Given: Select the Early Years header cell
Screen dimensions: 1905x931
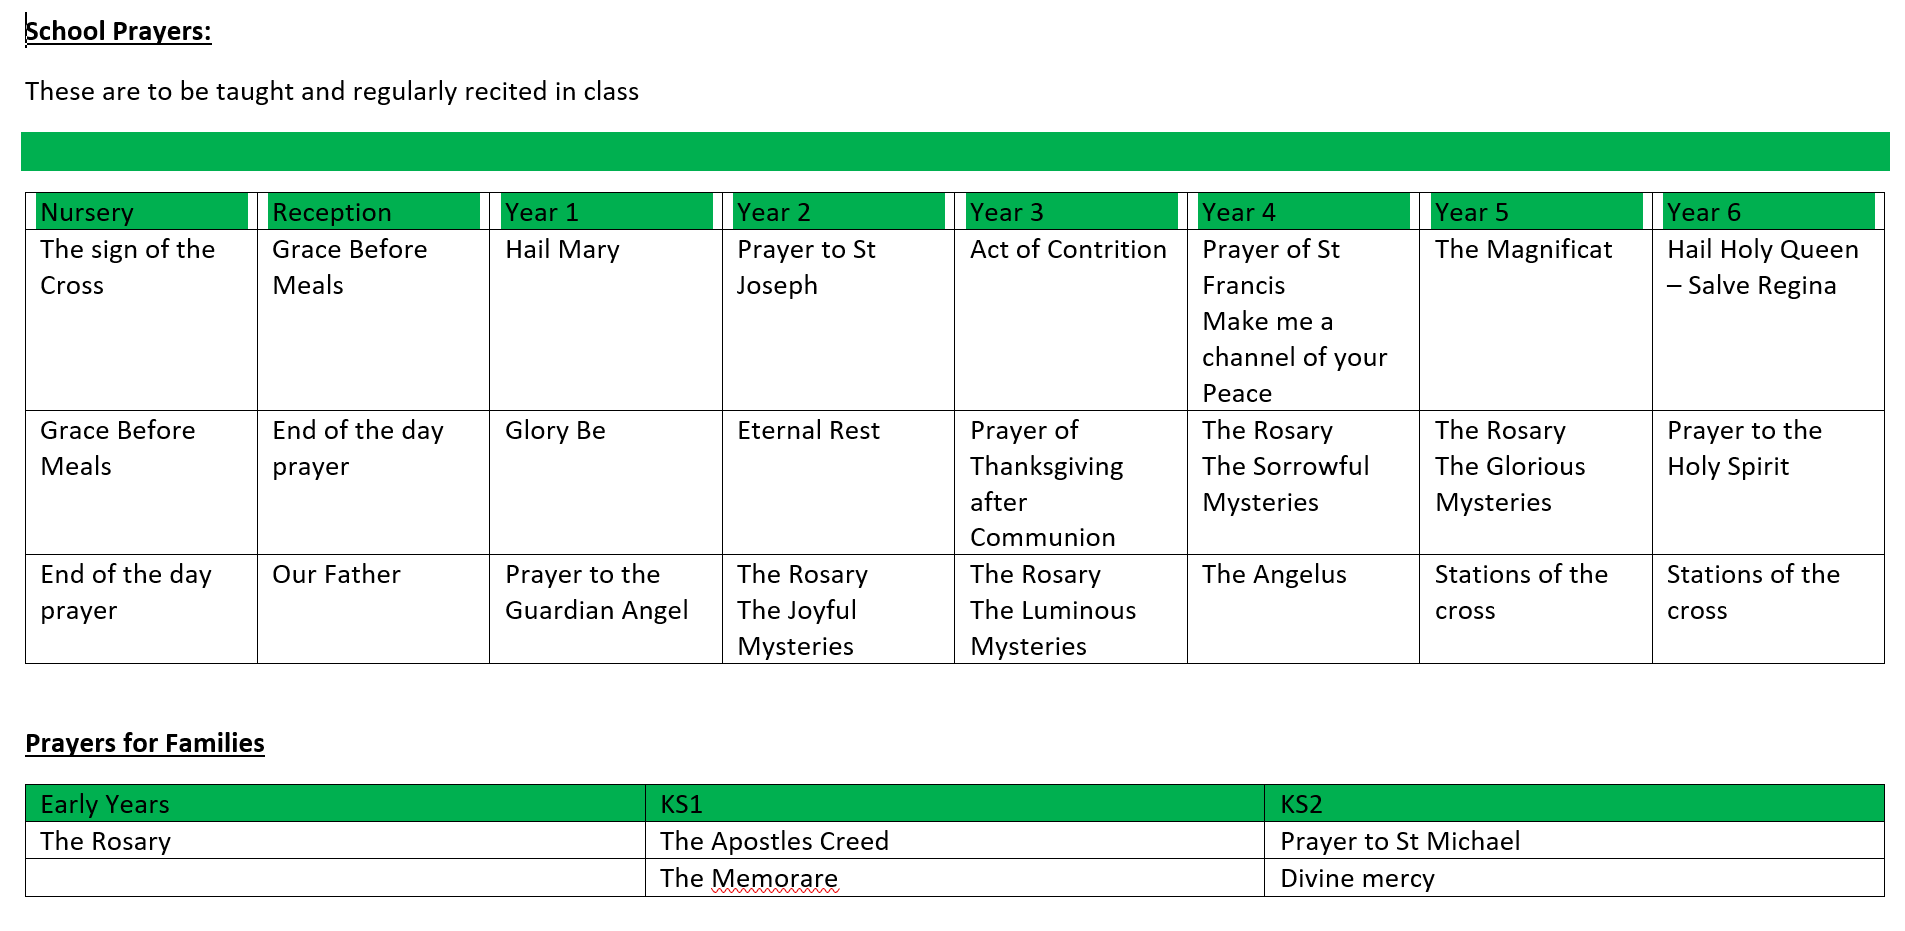Looking at the screenshot, I should point(335,804).
